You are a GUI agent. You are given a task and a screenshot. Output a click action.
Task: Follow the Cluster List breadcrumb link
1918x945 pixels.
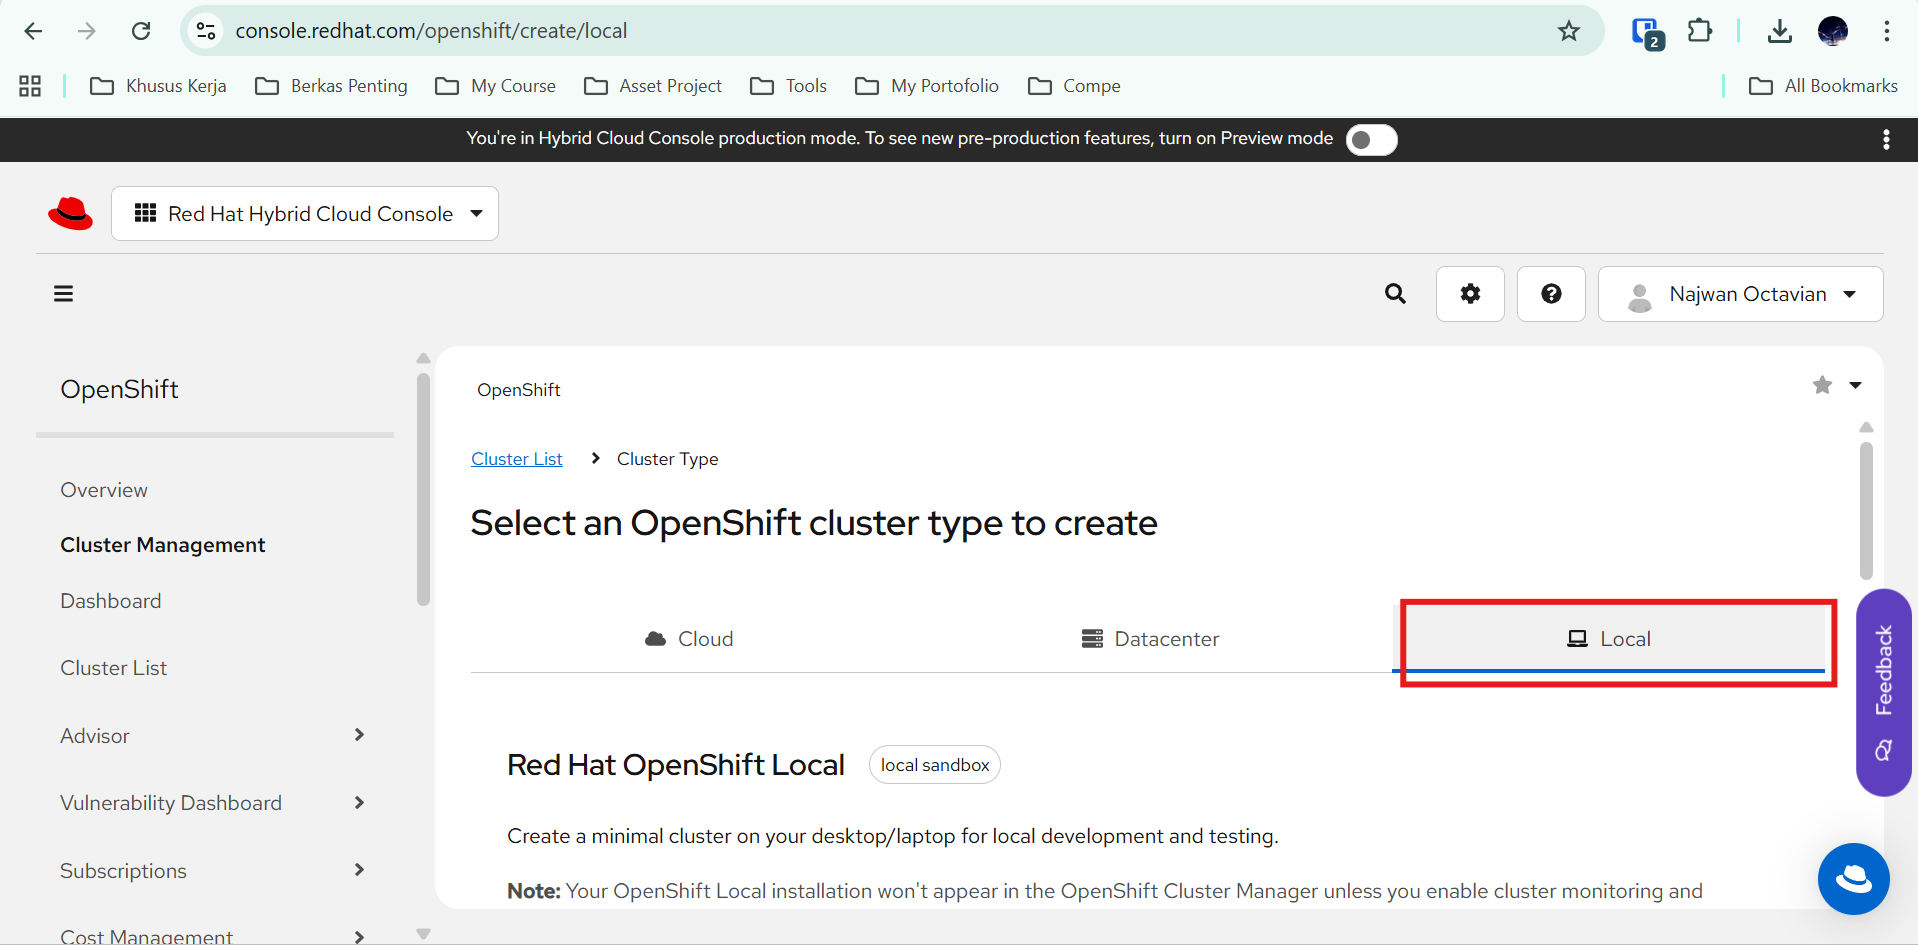coord(517,459)
